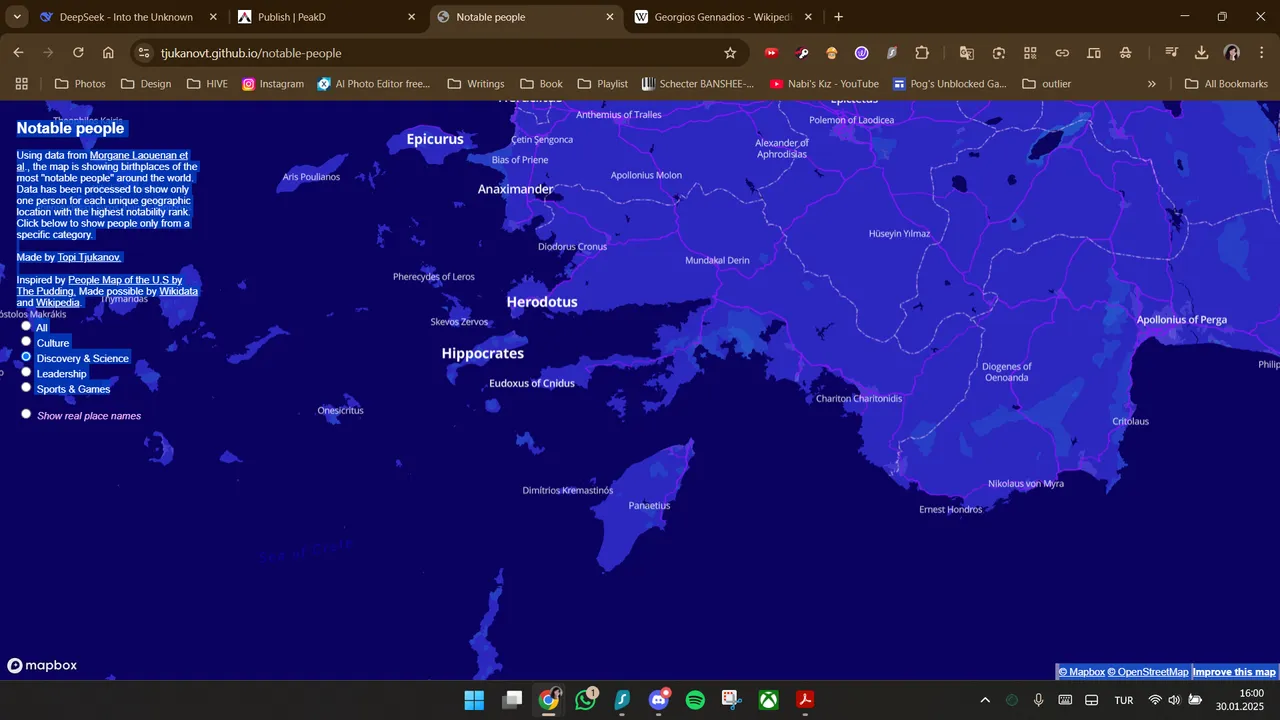Switch to Georgios Gennadios Wikipedia tab

723,17
